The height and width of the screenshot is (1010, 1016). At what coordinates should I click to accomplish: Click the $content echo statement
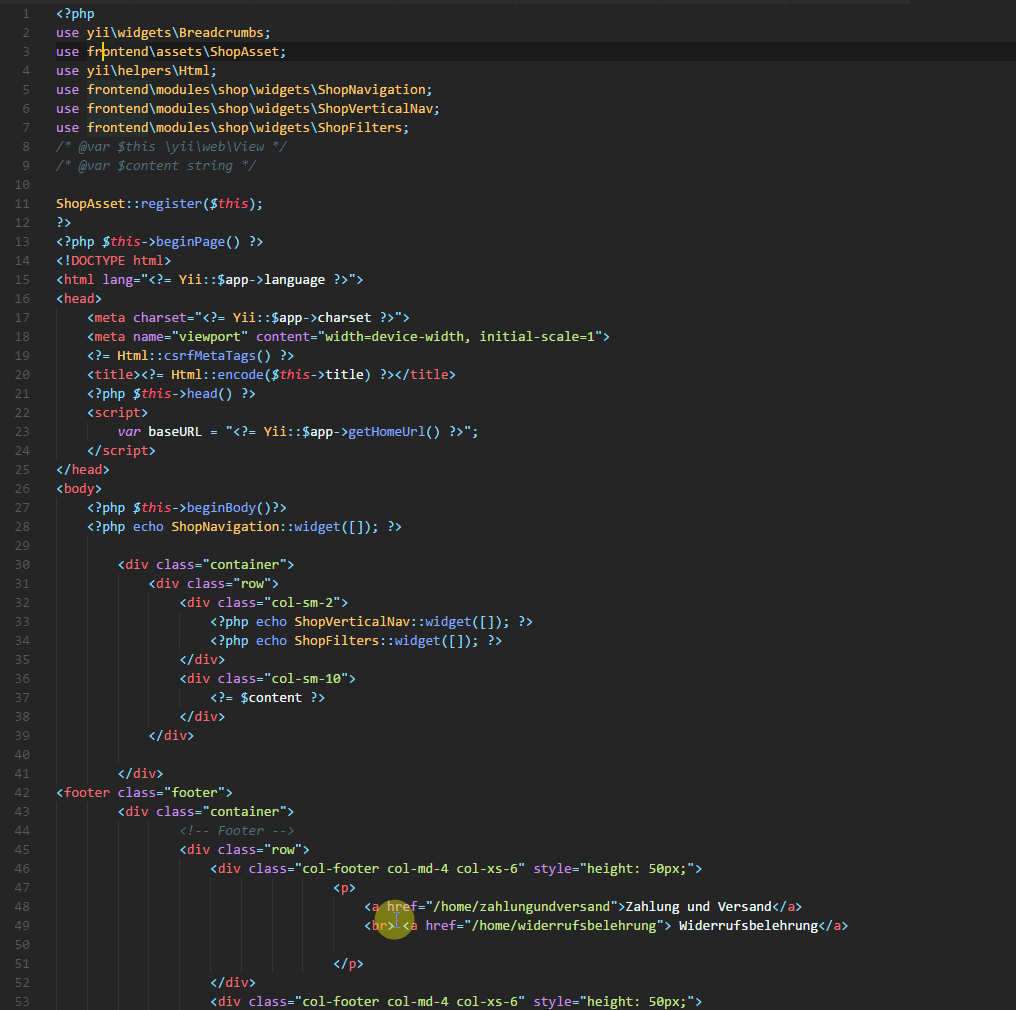click(x=267, y=697)
